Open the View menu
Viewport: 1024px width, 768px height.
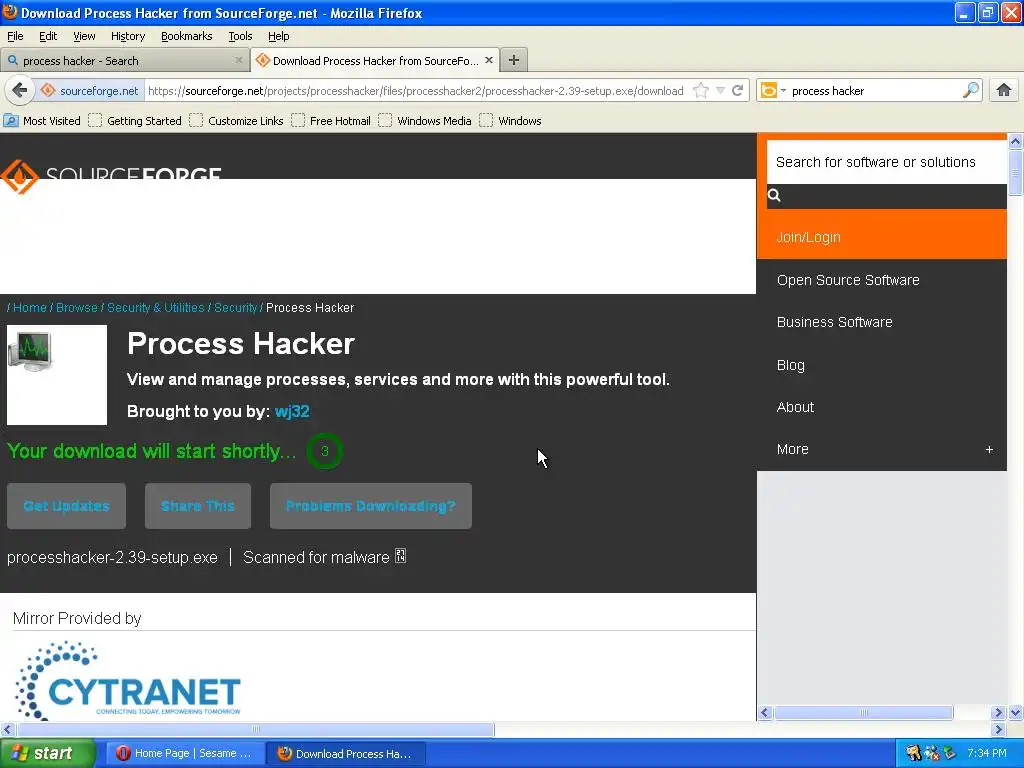pyautogui.click(x=84, y=36)
